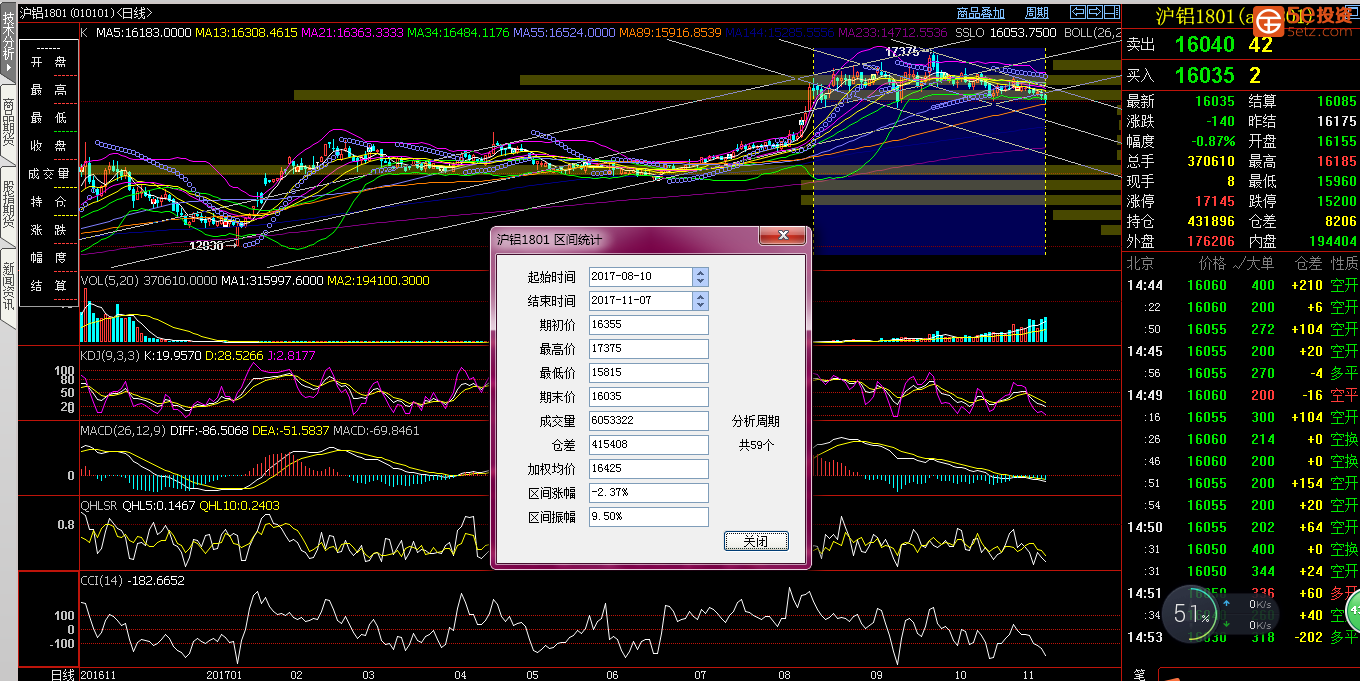1360x681 pixels.
Task: Click the 开盘 row in data legend
Action: (x=48, y=61)
